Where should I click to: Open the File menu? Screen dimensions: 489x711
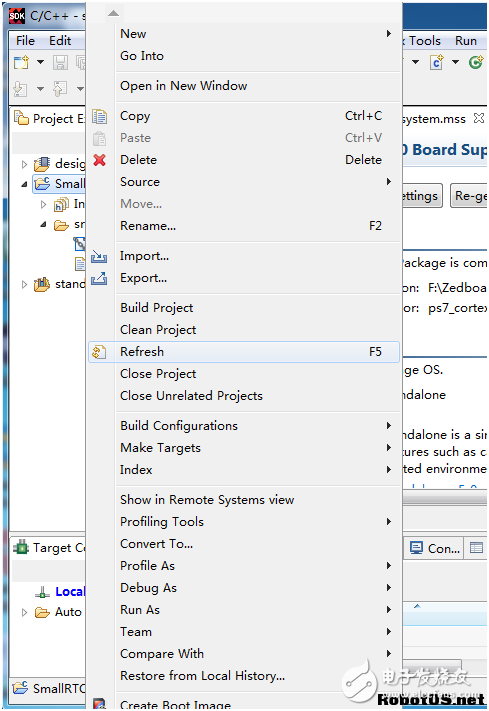[25, 41]
